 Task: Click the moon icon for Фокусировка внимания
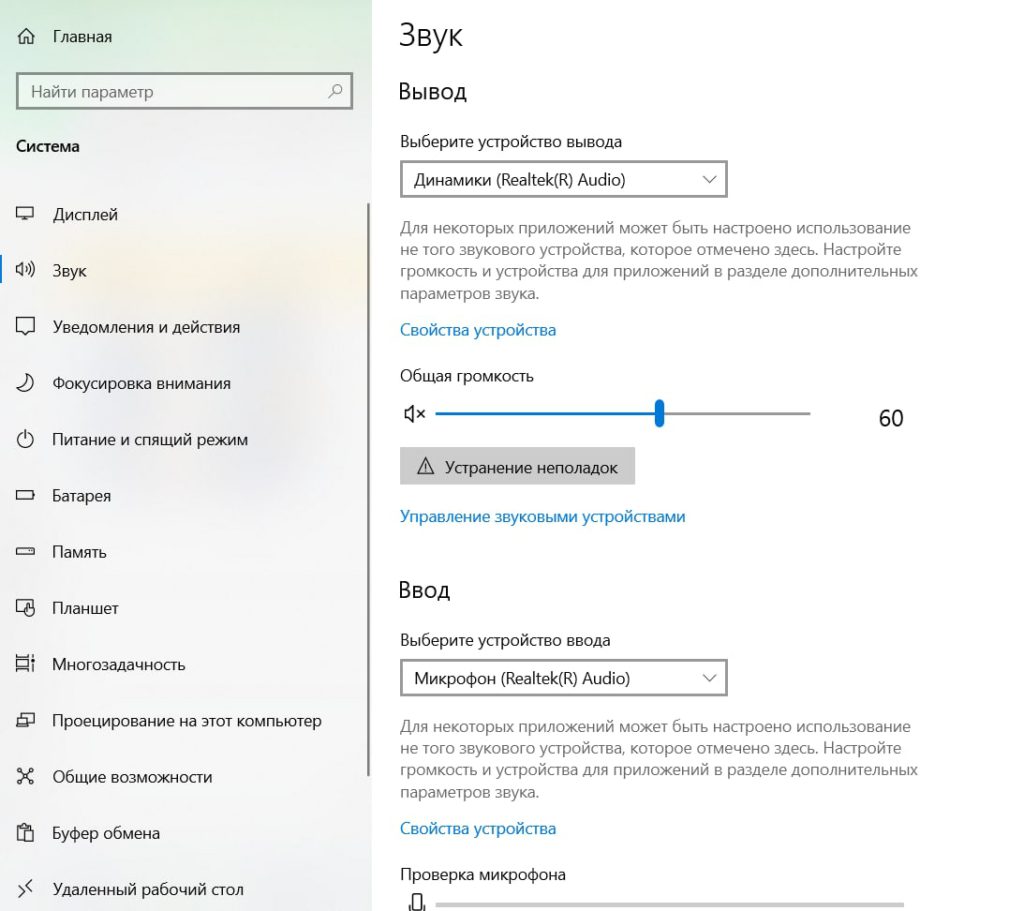click(25, 383)
